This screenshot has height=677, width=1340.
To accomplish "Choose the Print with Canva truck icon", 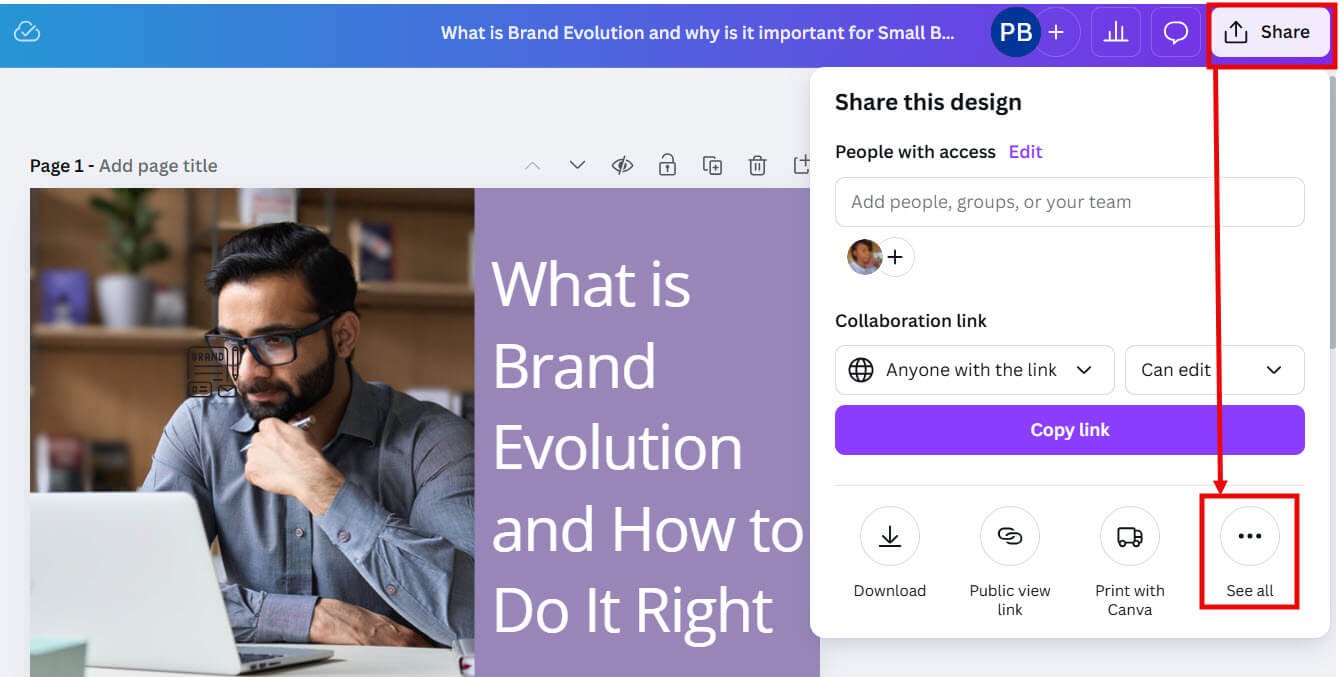I will (1129, 537).
